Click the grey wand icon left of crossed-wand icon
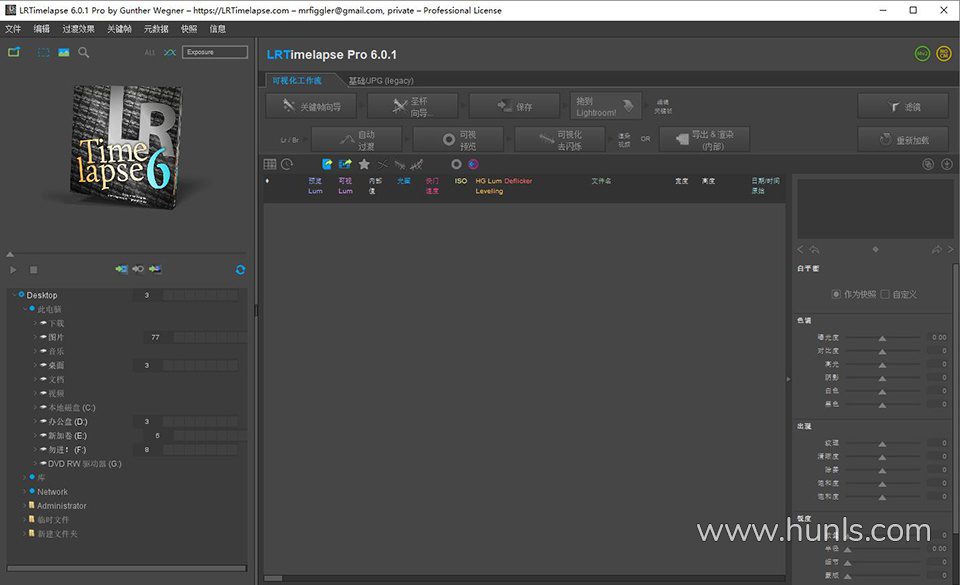Viewport: 960px width, 585px height. coord(400,164)
